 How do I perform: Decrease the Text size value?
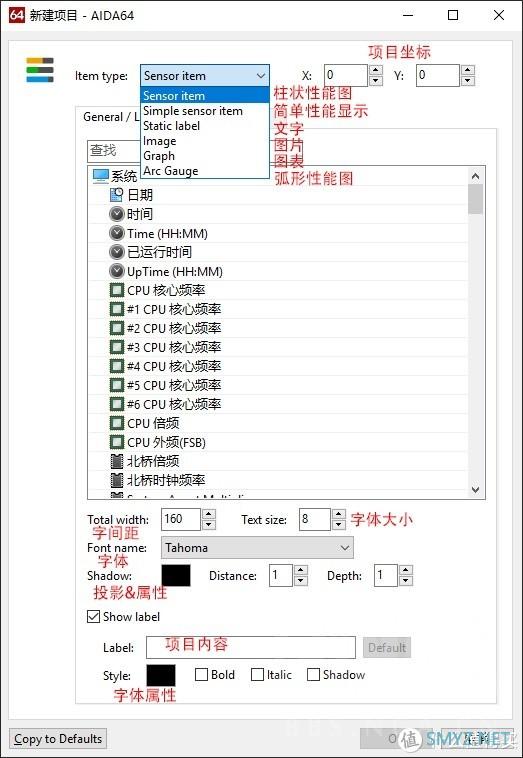click(x=339, y=525)
